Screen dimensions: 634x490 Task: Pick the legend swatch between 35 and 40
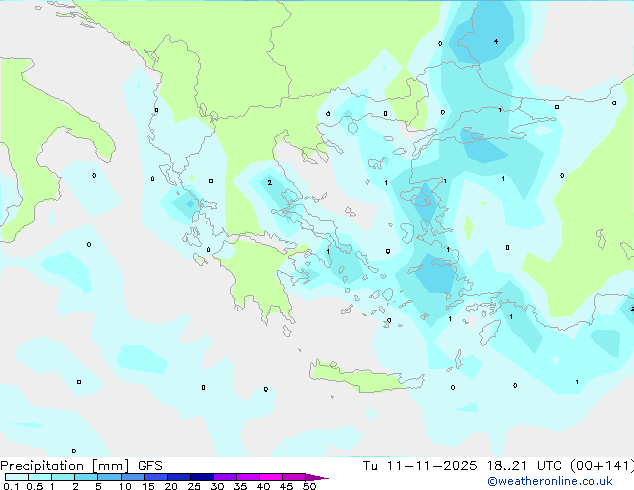(x=248, y=477)
